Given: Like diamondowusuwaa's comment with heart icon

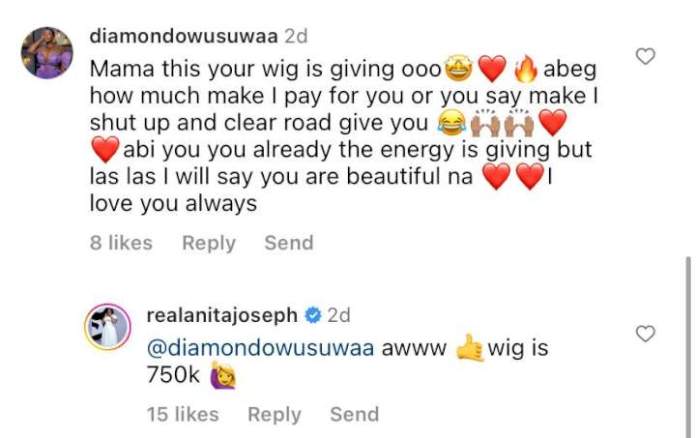Looking at the screenshot, I should point(645,56).
